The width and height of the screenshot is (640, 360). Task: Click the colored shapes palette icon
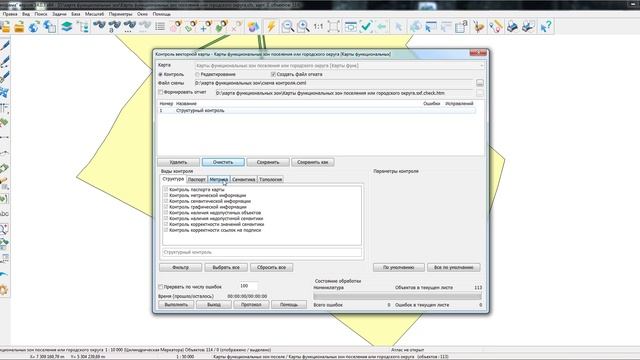tap(253, 27)
